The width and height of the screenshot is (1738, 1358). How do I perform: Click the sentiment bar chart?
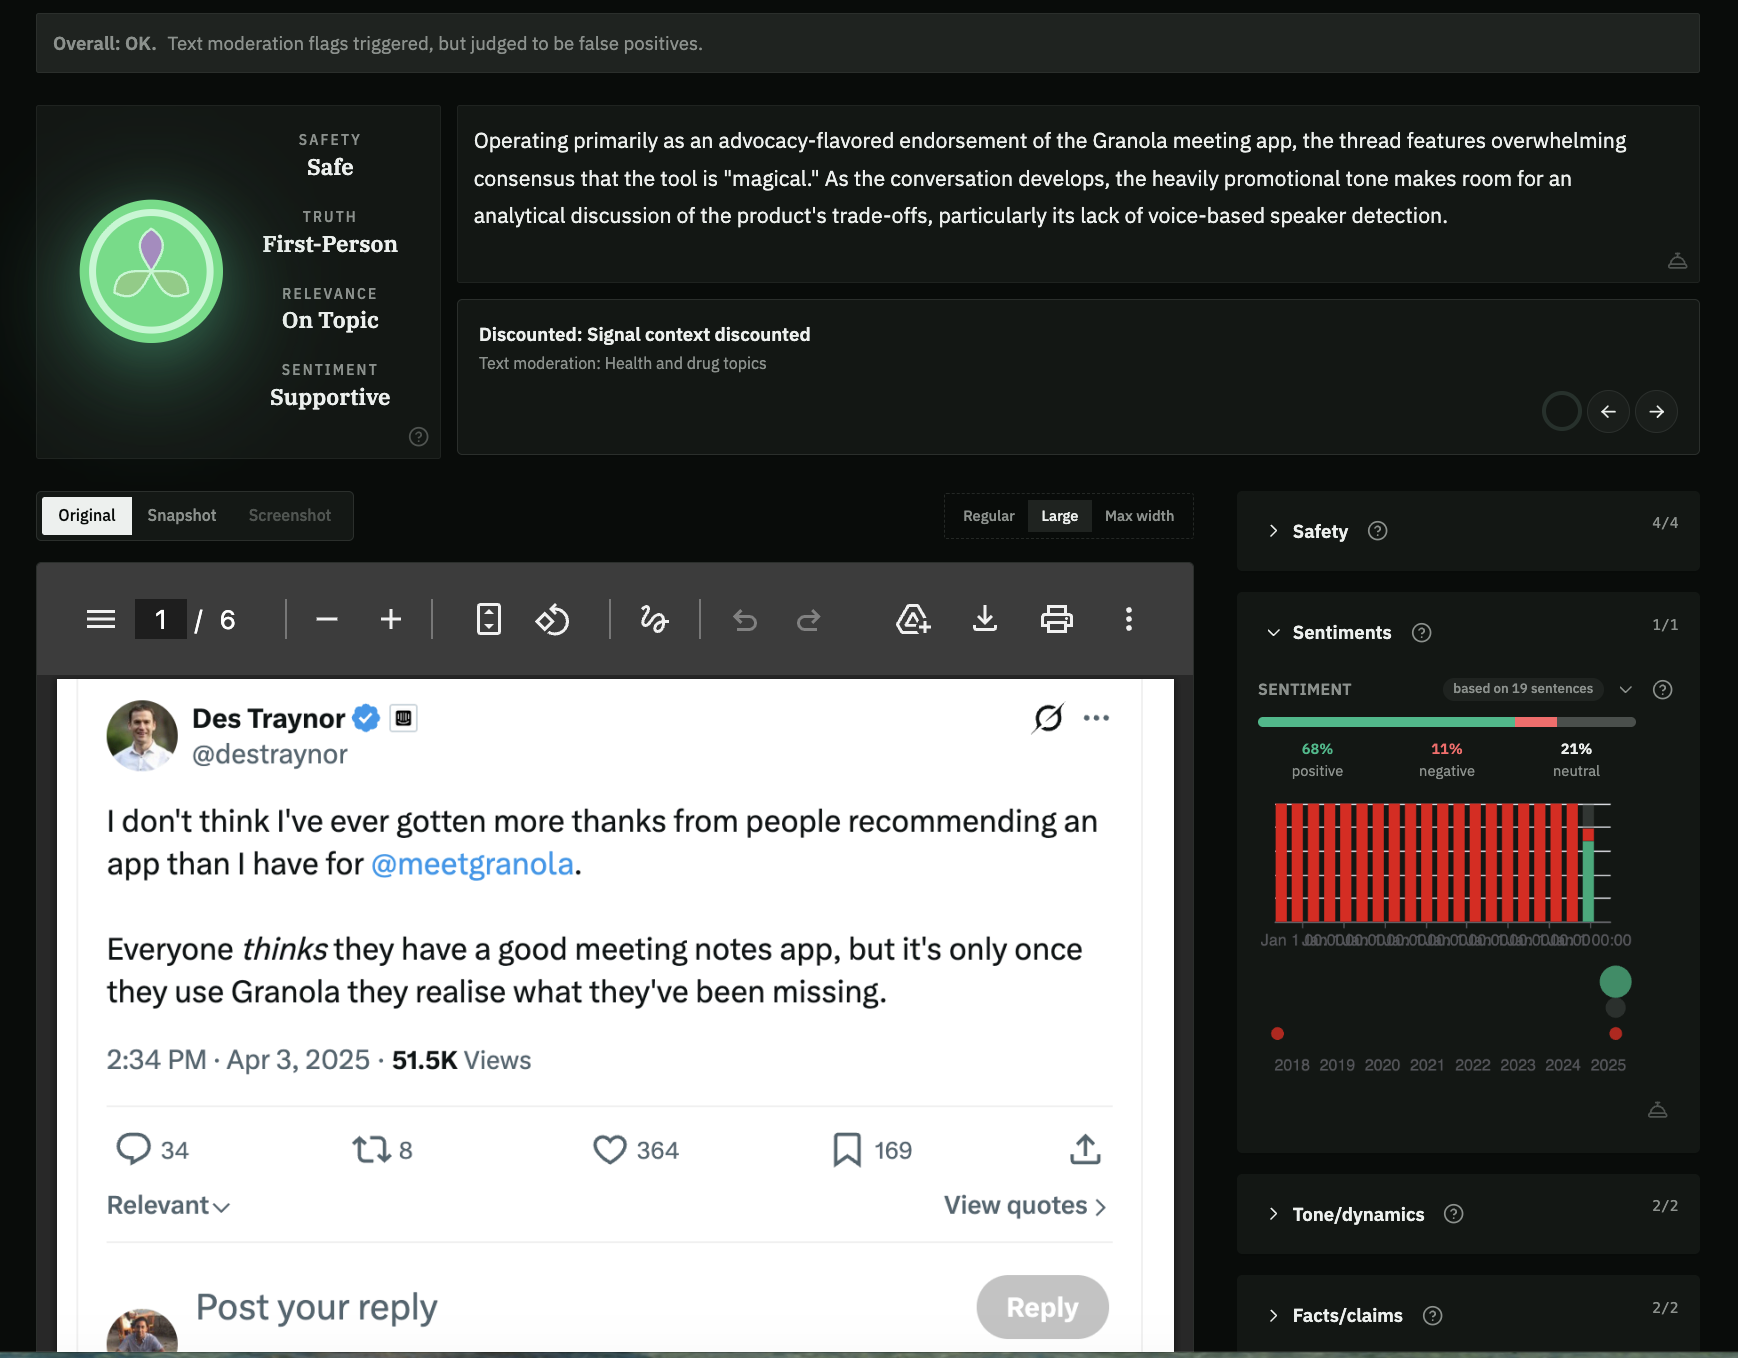coord(1442,862)
